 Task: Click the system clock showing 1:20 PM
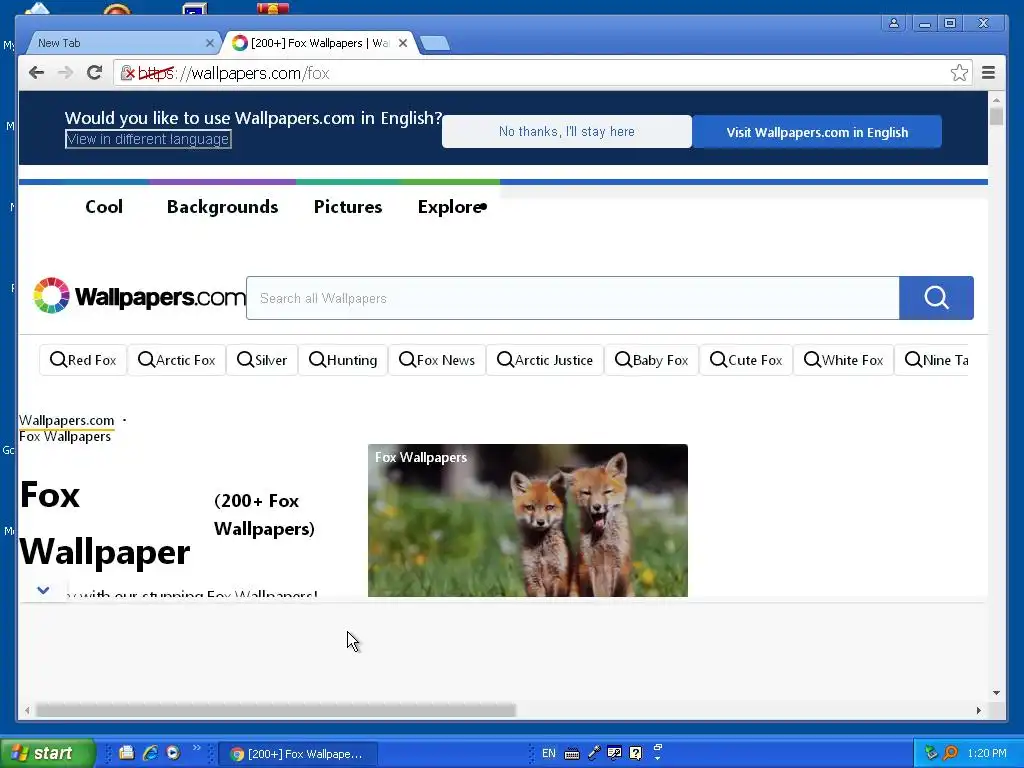(x=987, y=753)
